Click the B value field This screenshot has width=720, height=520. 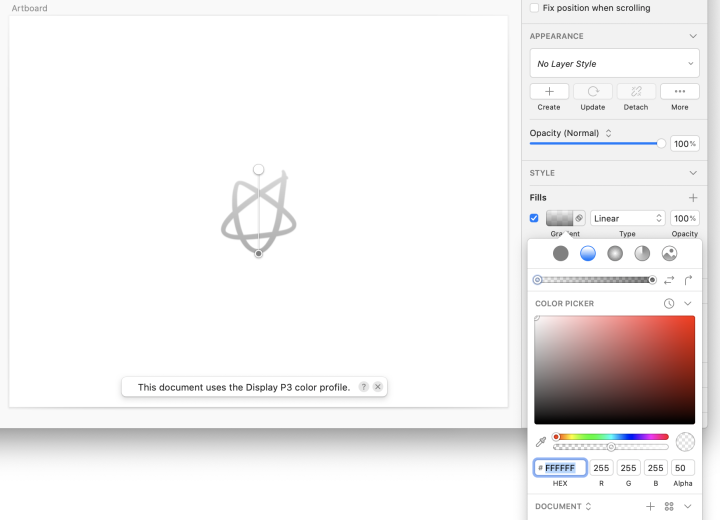tap(655, 468)
